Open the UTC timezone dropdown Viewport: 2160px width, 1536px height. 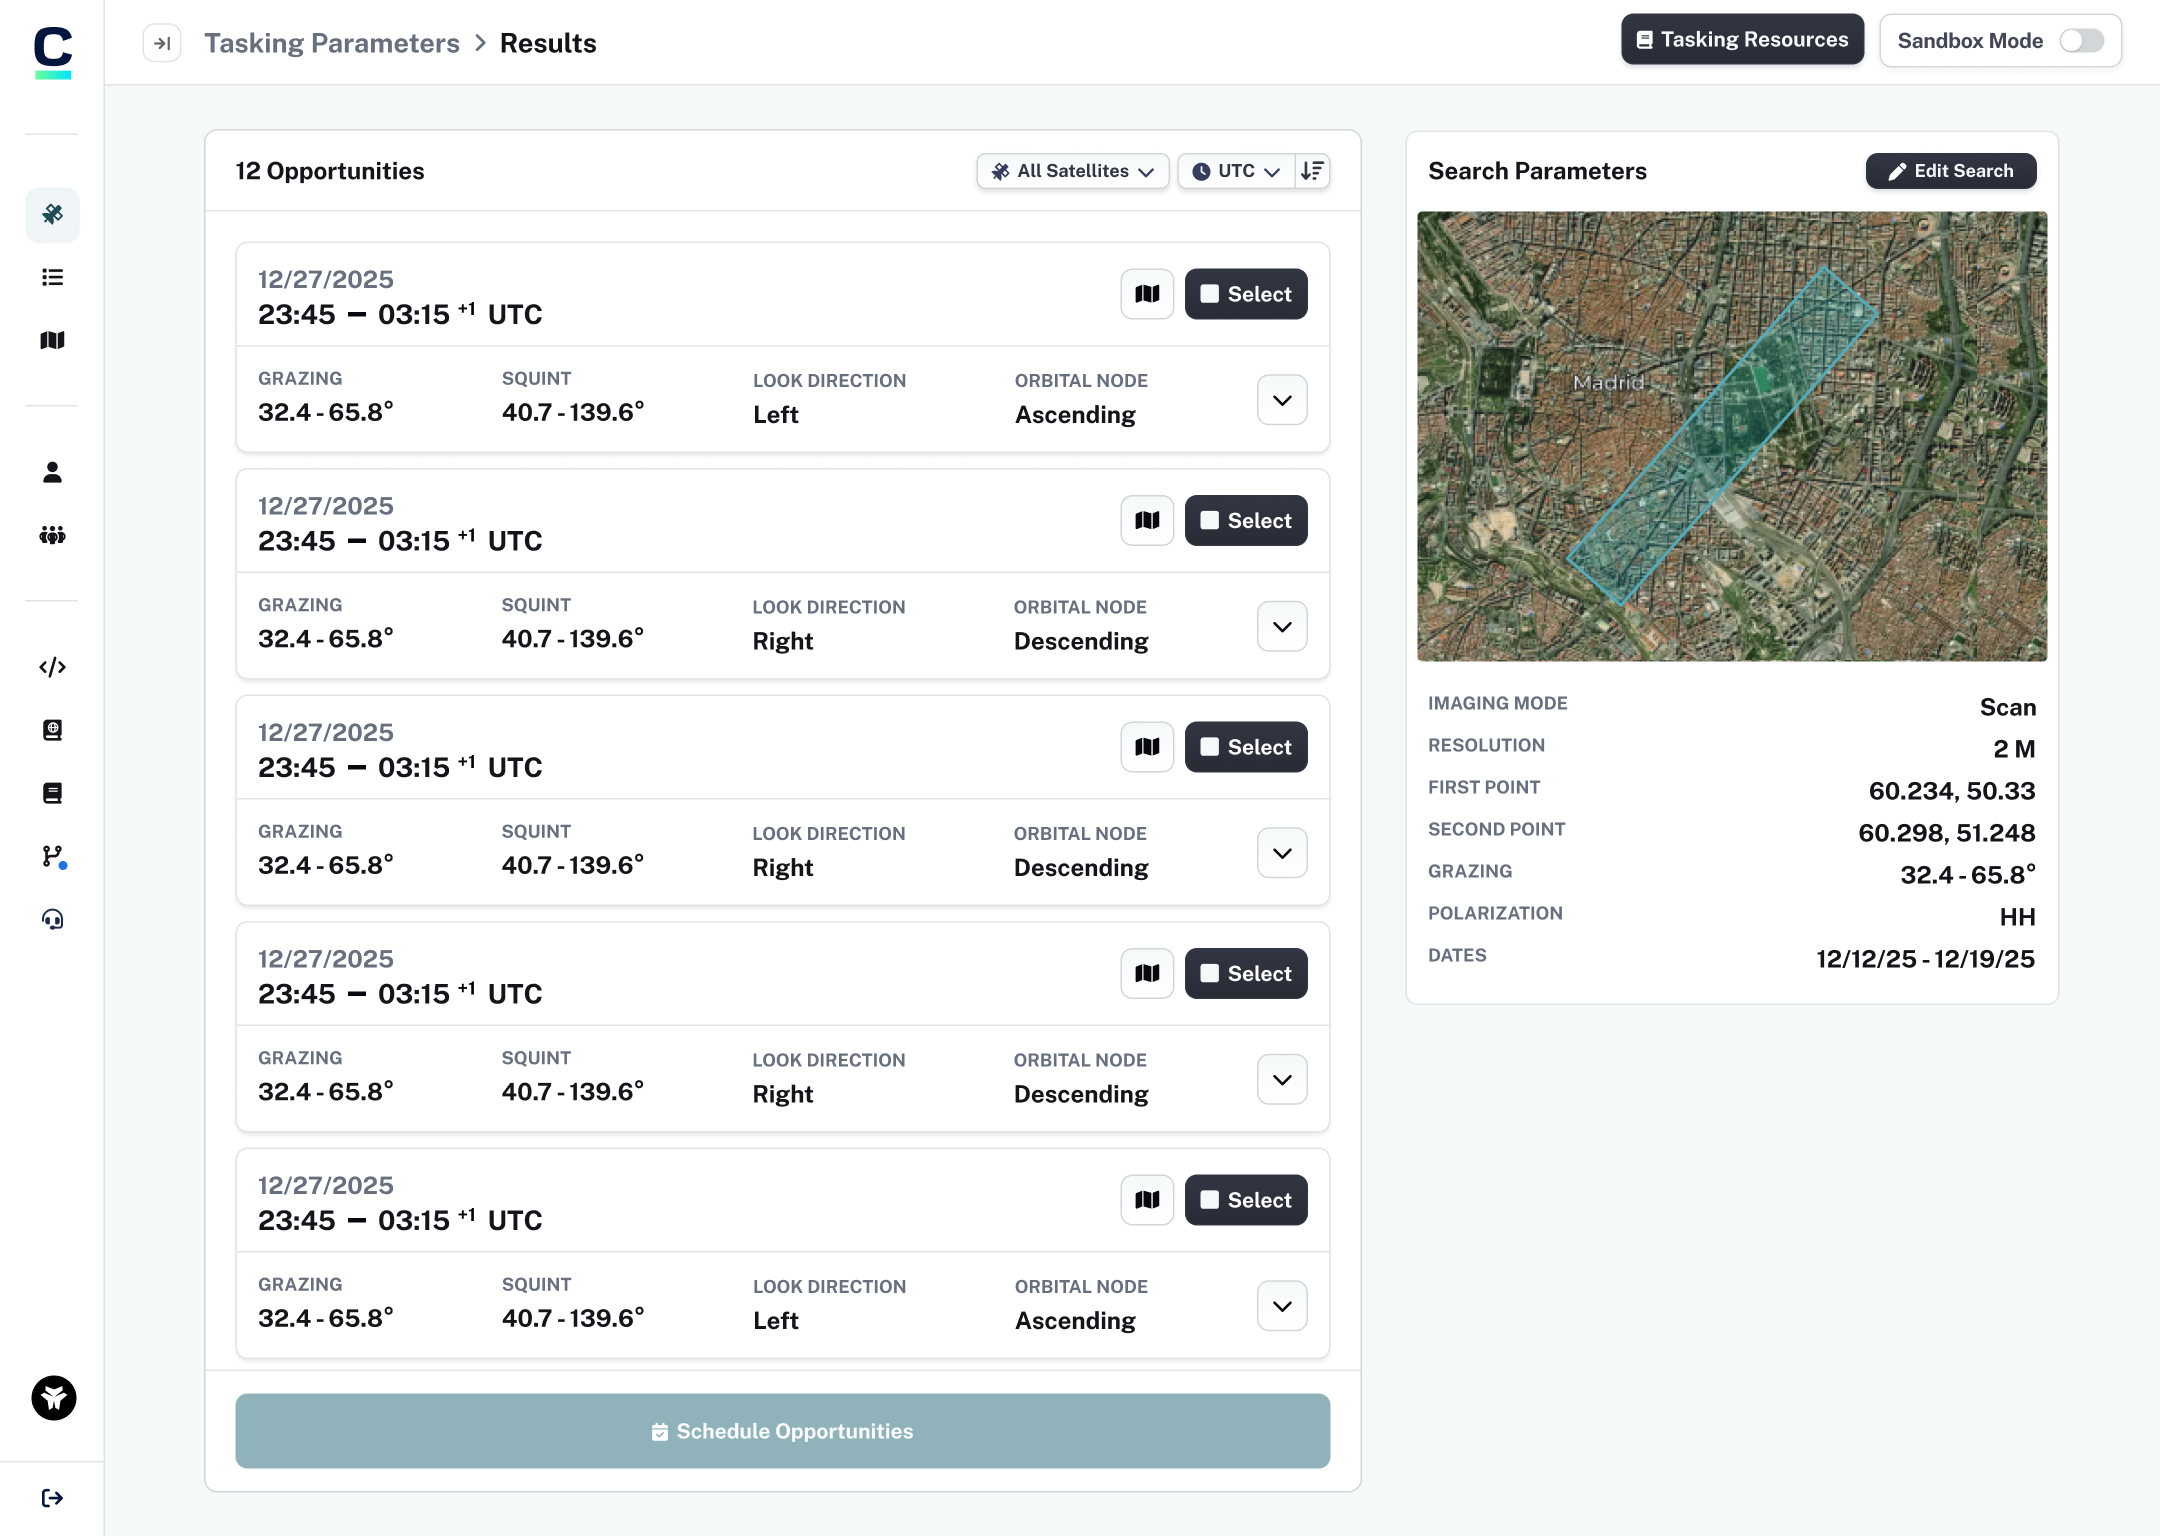pos(1236,171)
